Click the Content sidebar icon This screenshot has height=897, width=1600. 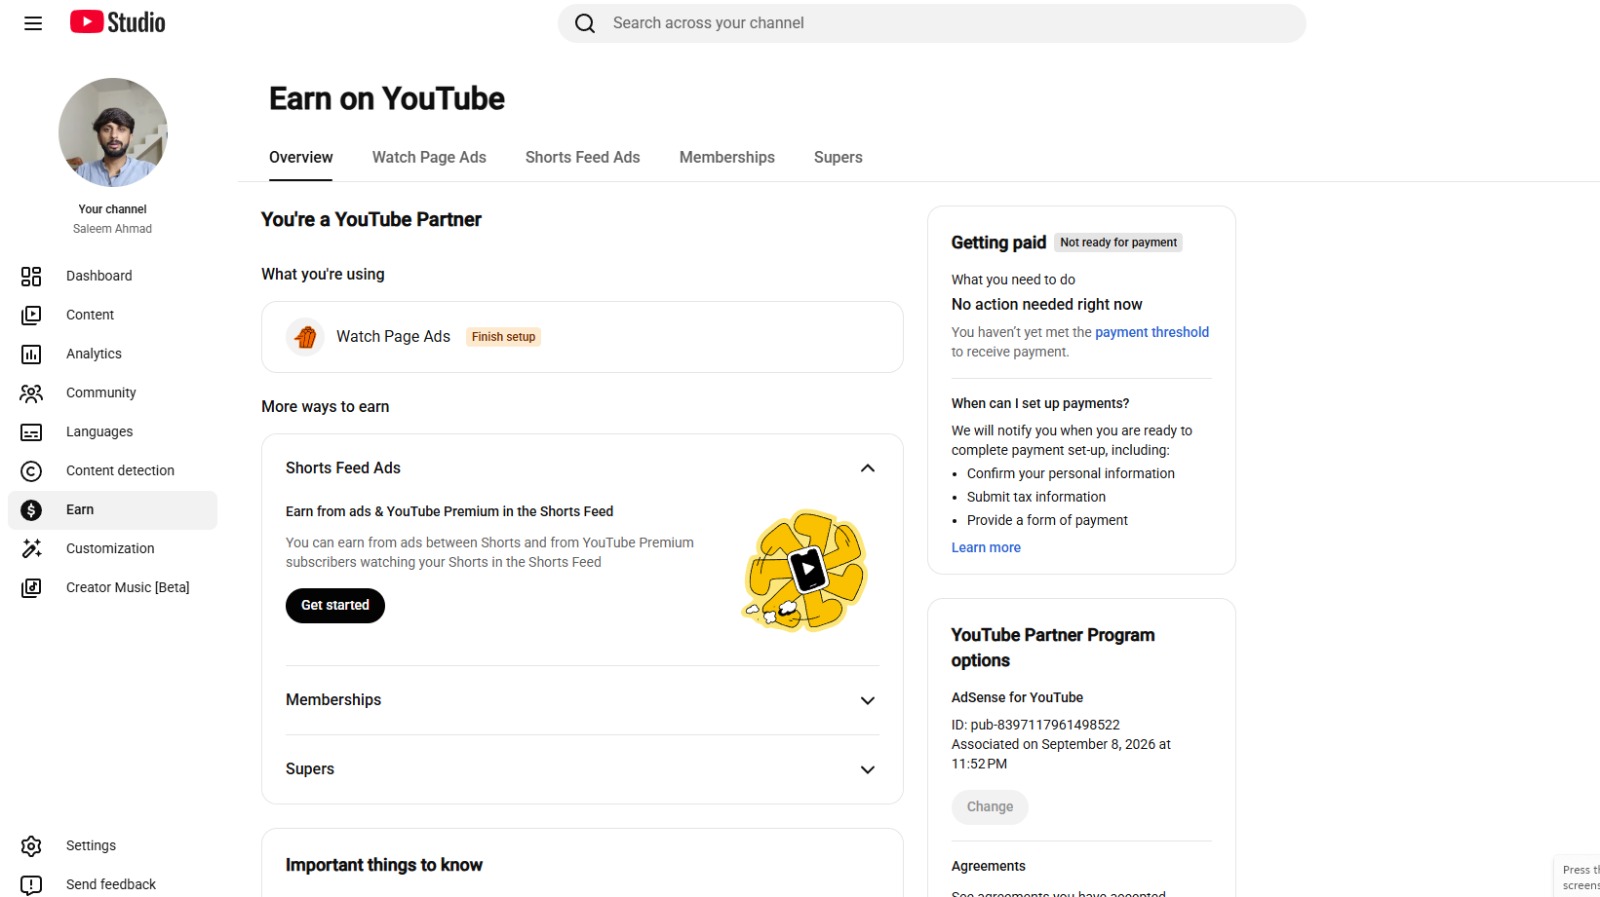[x=31, y=315]
